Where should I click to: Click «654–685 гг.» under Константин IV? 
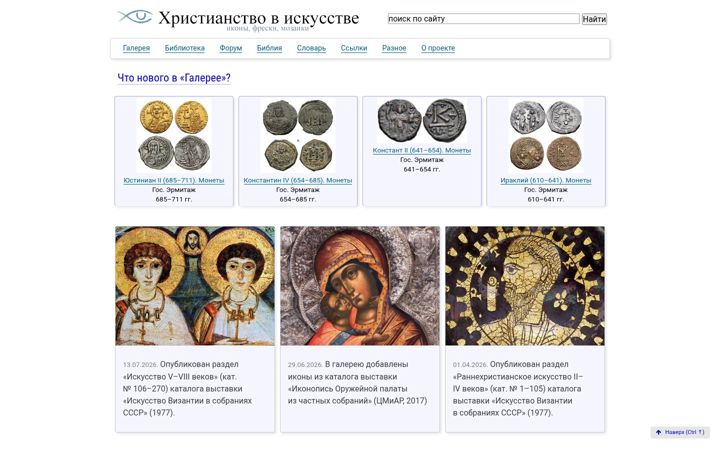[x=298, y=199]
